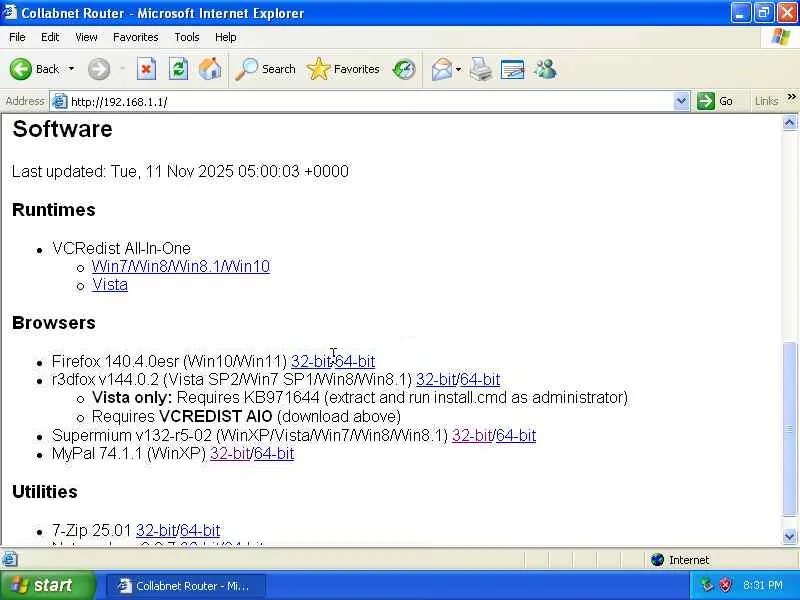Open the Tools menu
800x600 pixels.
tap(187, 37)
